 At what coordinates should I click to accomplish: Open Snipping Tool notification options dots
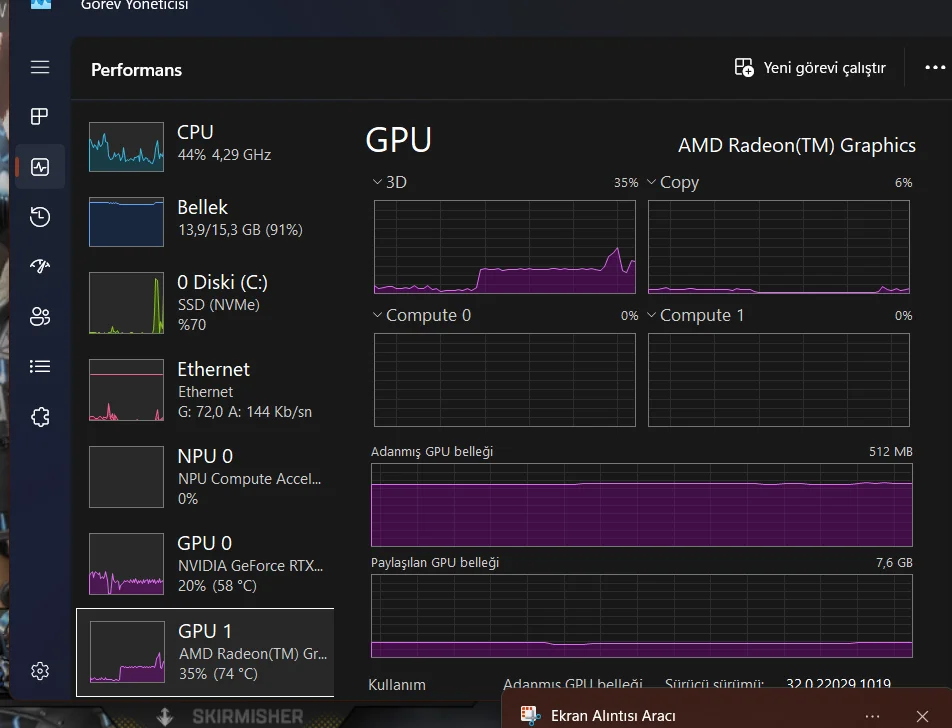[872, 716]
